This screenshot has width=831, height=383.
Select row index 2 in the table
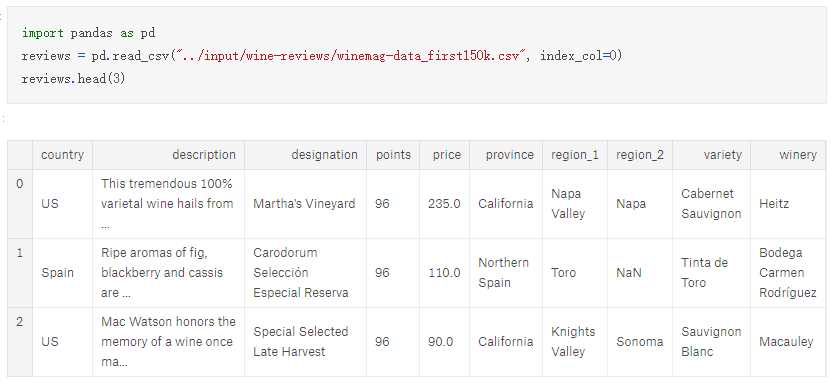click(x=20, y=322)
